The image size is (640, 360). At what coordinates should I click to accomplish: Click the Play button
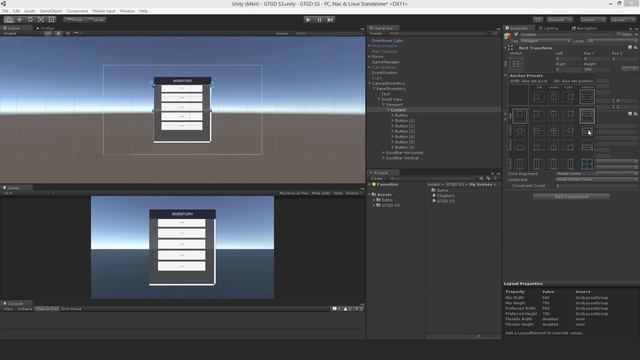coord(308,20)
